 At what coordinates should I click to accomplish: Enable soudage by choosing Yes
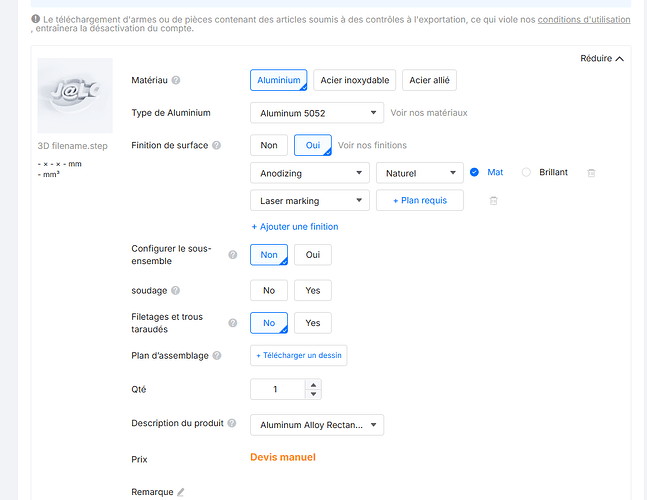tap(313, 290)
